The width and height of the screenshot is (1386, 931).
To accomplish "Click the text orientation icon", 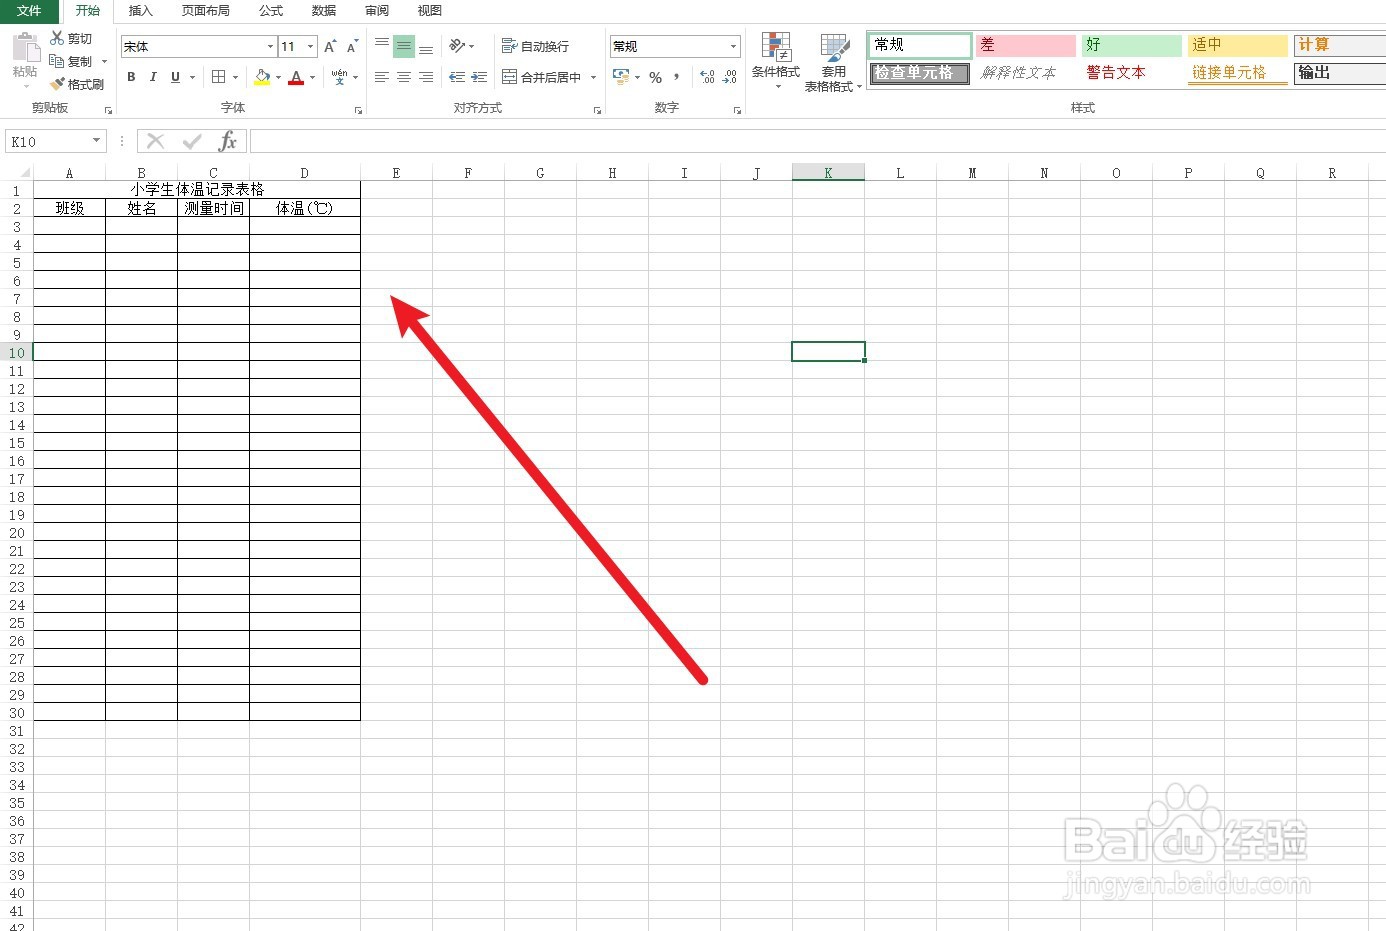I will click(457, 46).
